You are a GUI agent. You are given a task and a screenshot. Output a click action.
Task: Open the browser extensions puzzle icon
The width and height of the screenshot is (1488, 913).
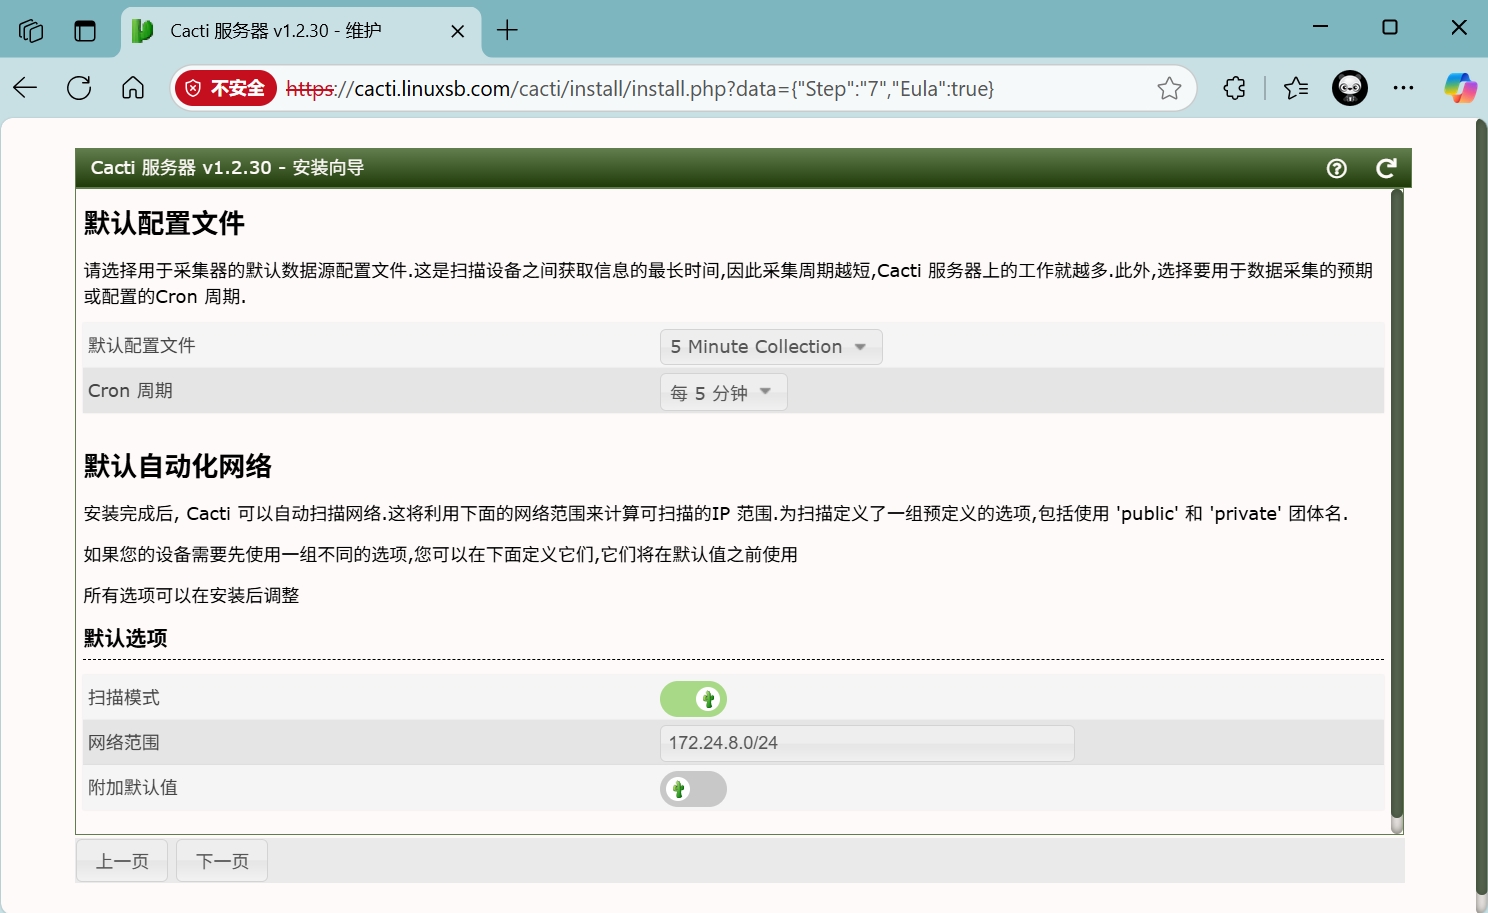(1235, 88)
